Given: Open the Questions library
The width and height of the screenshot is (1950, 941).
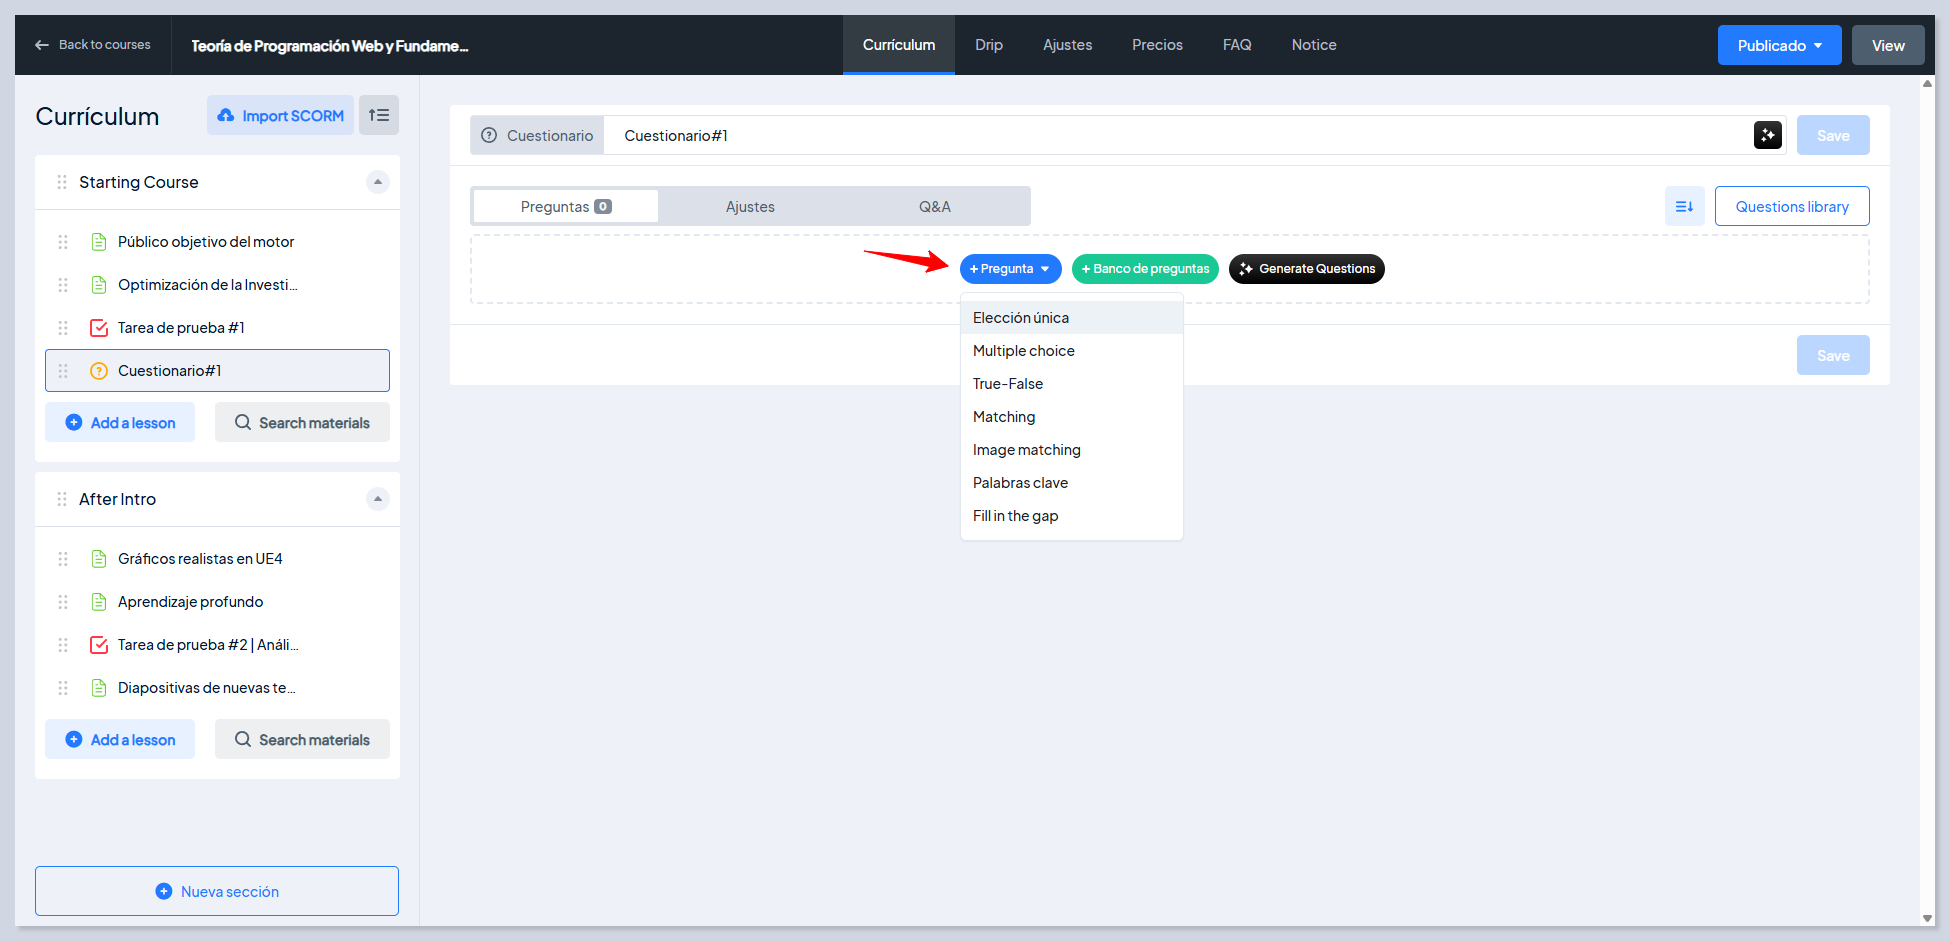Looking at the screenshot, I should [x=1791, y=206].
